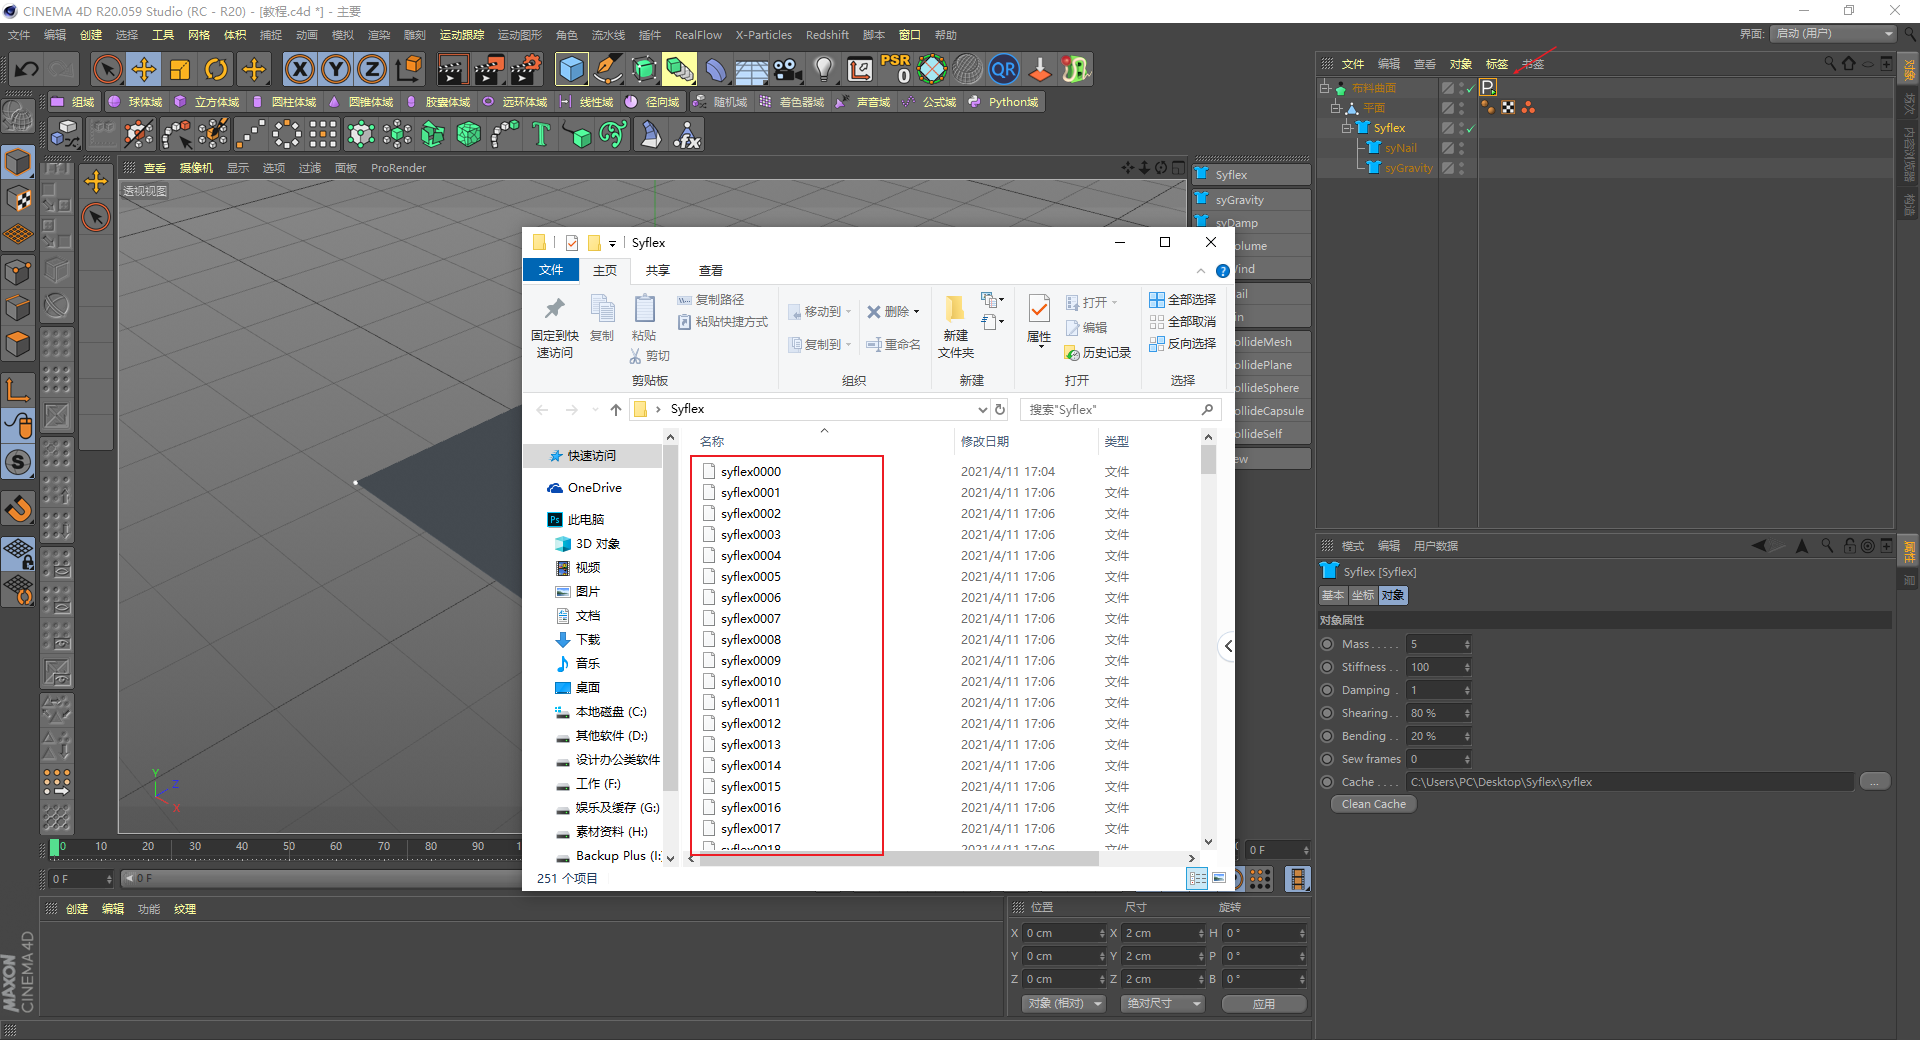Select the Live Selection tool
The height and width of the screenshot is (1040, 1920).
(107, 69)
